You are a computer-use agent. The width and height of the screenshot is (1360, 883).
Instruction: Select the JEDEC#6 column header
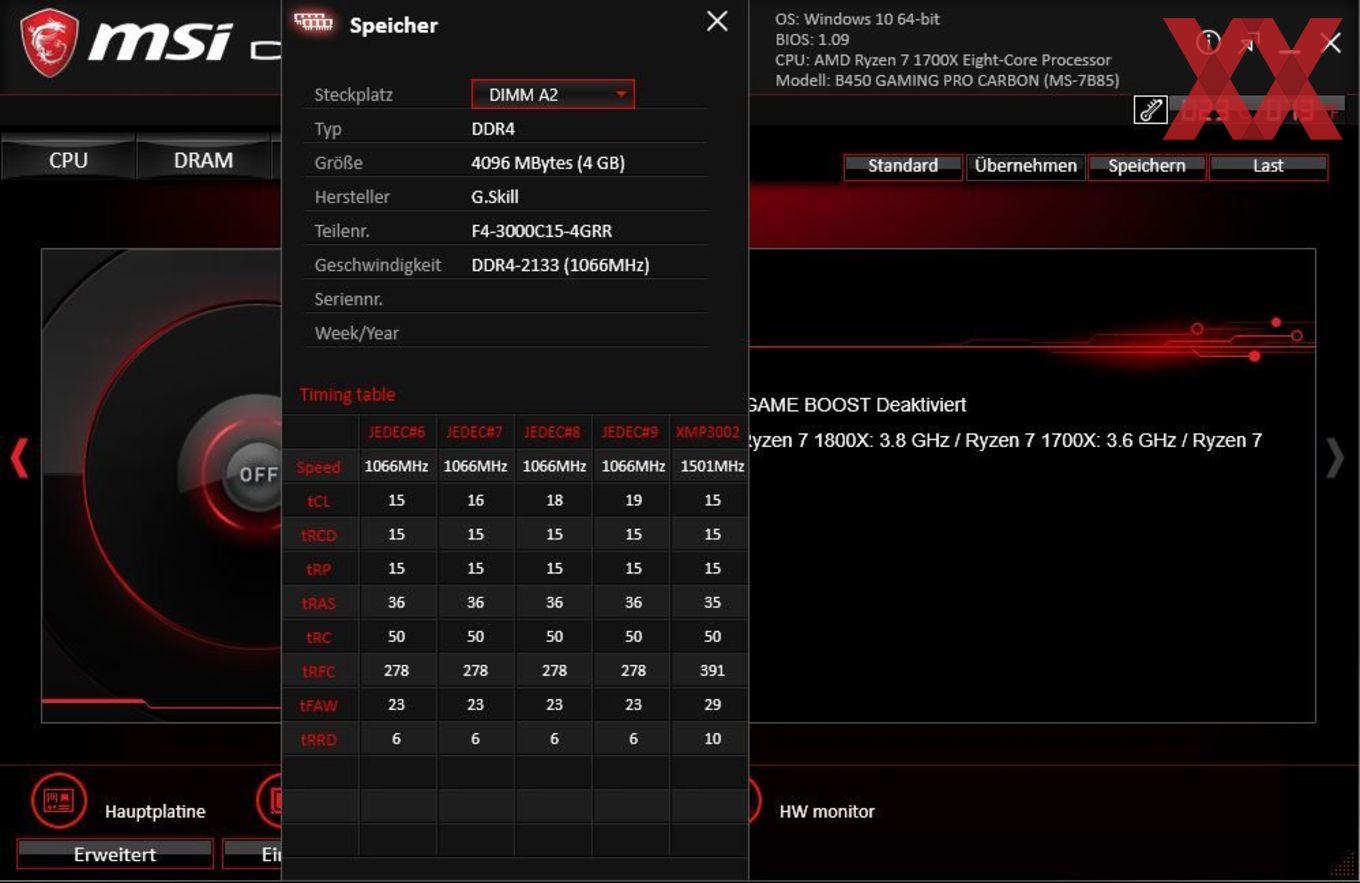tap(397, 432)
